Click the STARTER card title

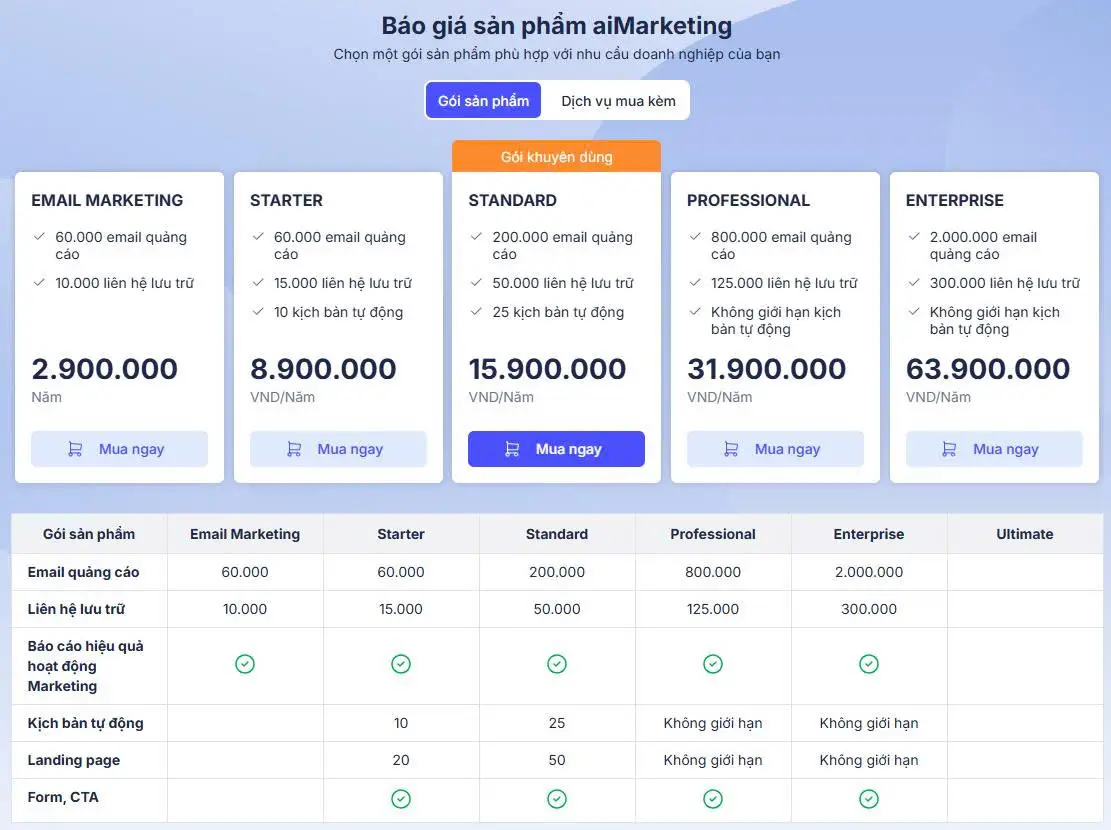click(x=286, y=201)
